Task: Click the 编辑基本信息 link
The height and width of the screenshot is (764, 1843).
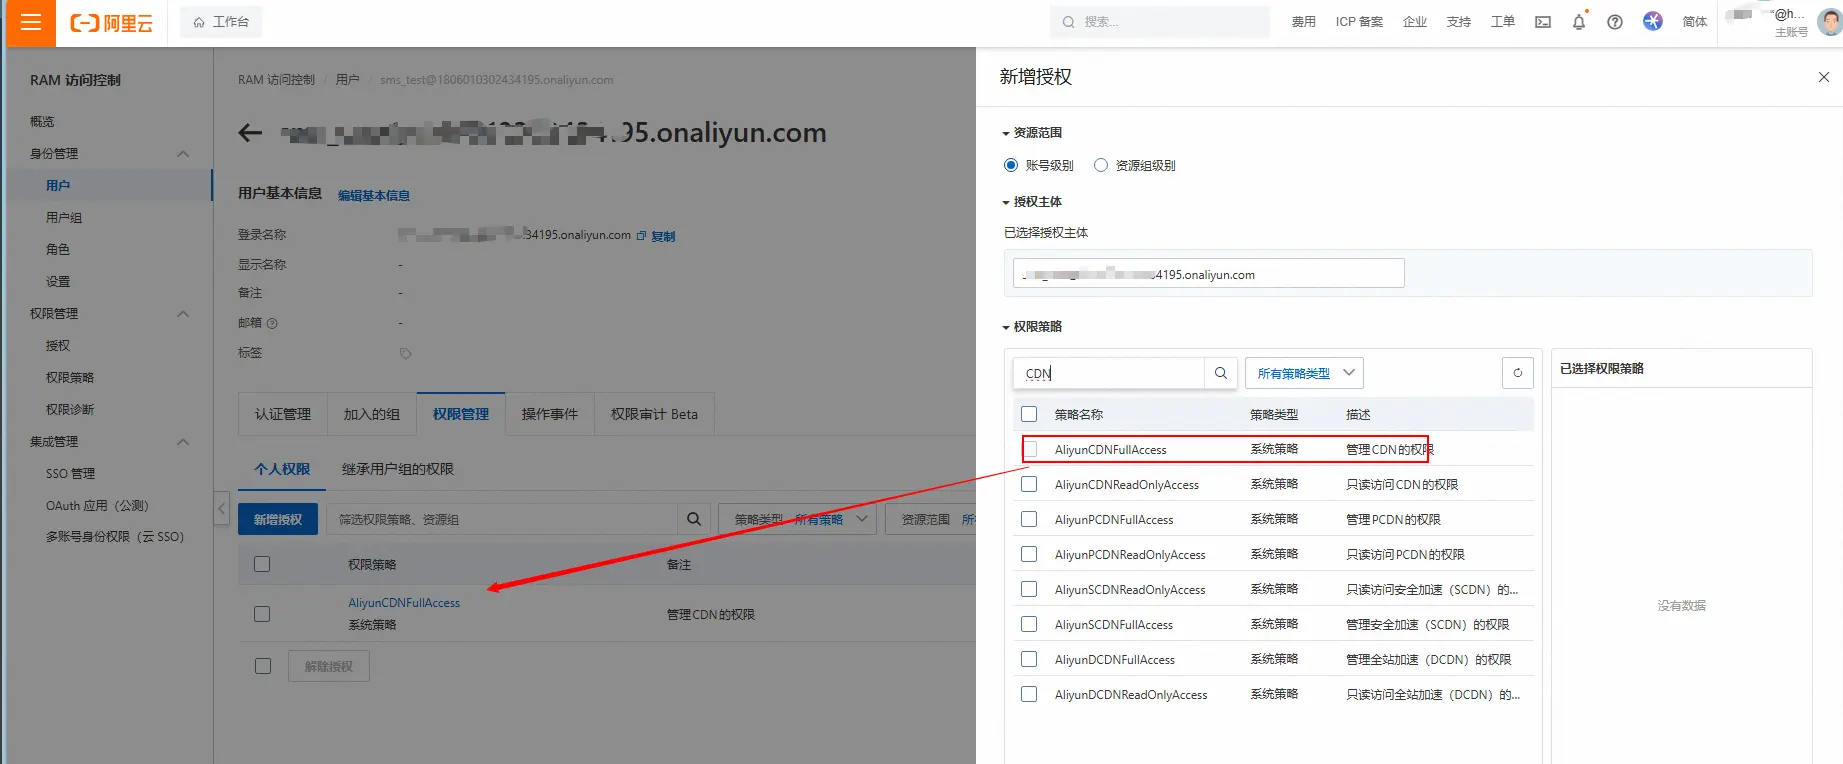Action: click(x=374, y=196)
